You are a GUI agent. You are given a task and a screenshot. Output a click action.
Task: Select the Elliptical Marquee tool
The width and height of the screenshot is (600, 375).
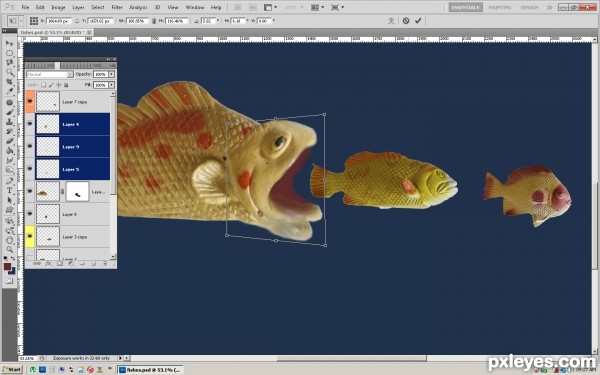pyautogui.click(x=9, y=53)
